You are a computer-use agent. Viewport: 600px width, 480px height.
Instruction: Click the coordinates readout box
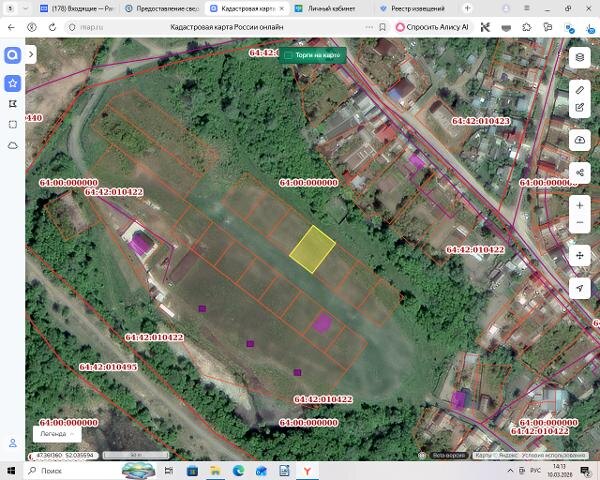click(x=63, y=456)
